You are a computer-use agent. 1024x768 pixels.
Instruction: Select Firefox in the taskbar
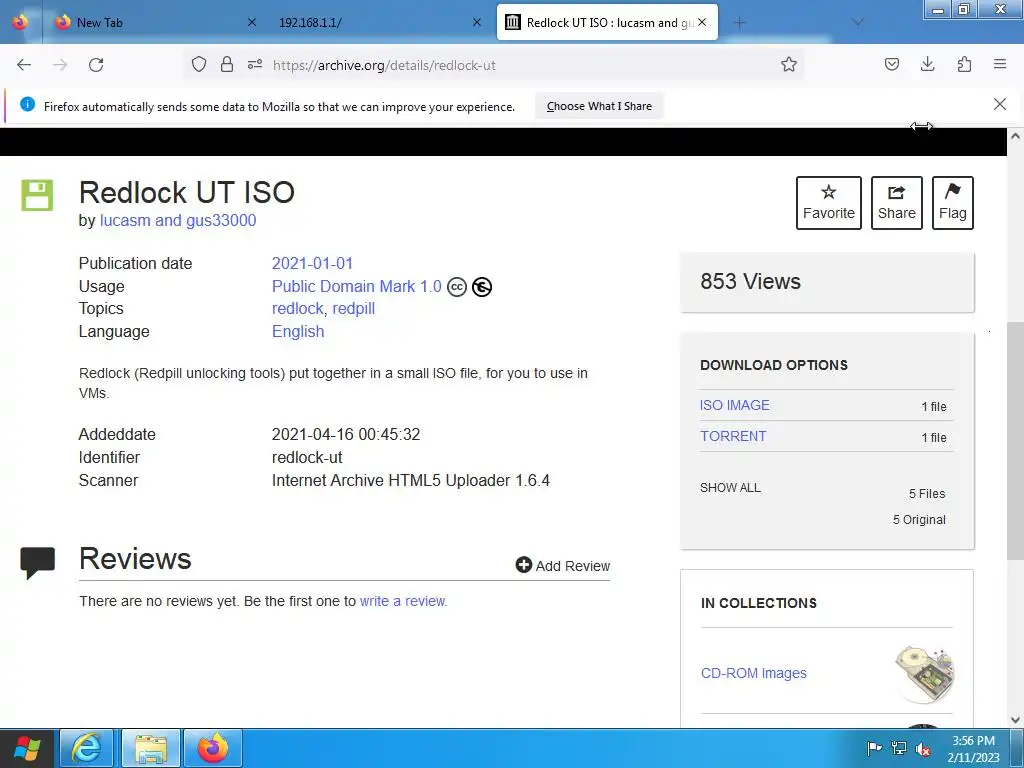[x=213, y=748]
